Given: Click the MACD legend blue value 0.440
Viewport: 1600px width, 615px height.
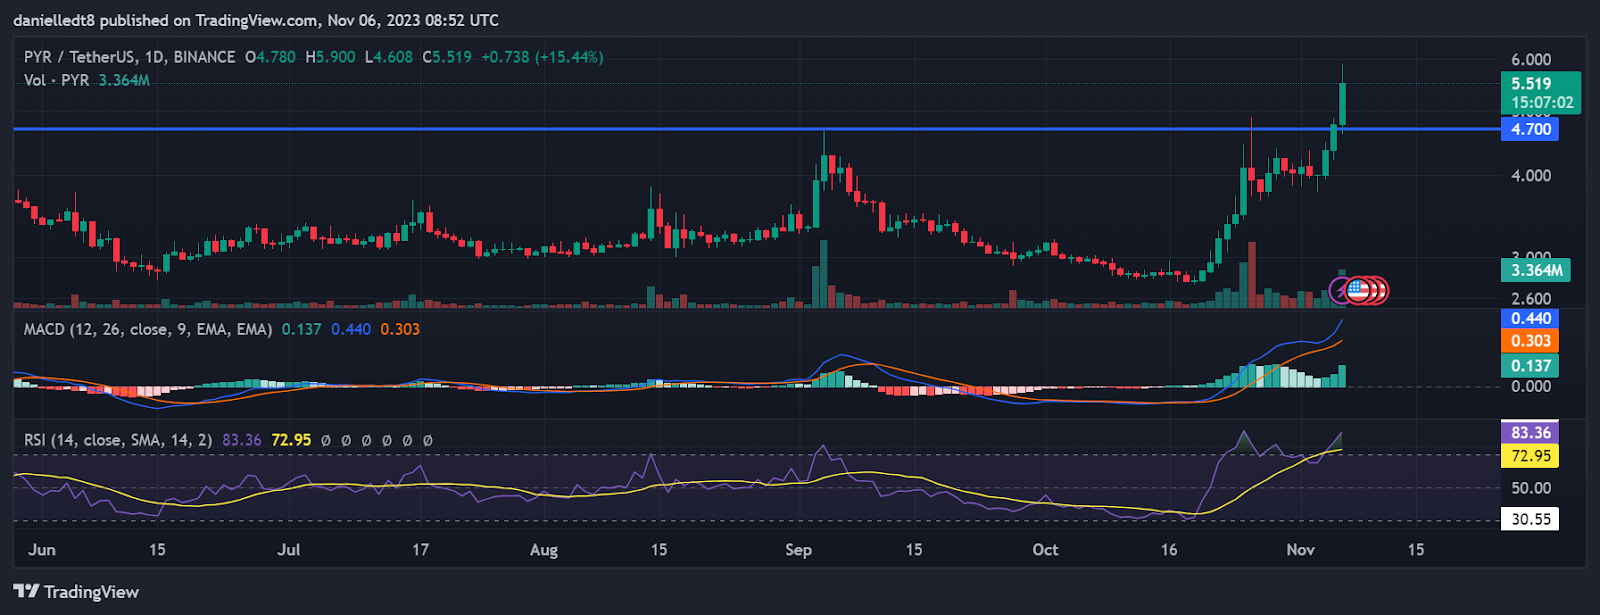Looking at the screenshot, I should (x=351, y=329).
